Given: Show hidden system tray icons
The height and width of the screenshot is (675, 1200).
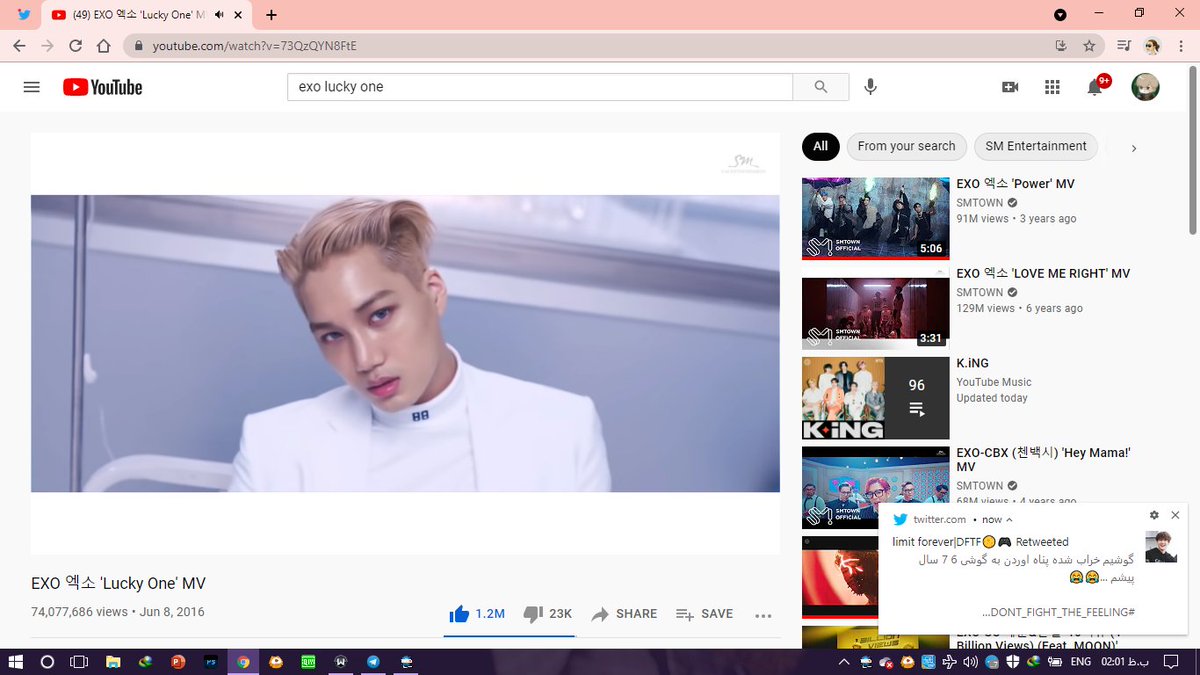Looking at the screenshot, I should point(843,662).
